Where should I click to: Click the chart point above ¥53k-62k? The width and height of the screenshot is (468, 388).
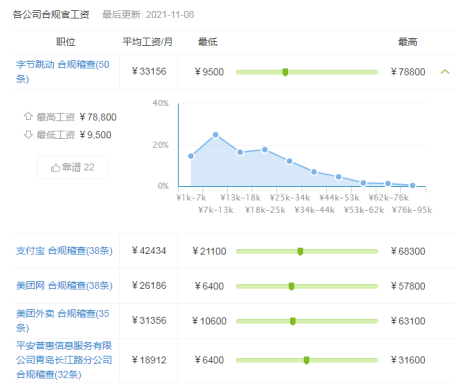click(363, 183)
